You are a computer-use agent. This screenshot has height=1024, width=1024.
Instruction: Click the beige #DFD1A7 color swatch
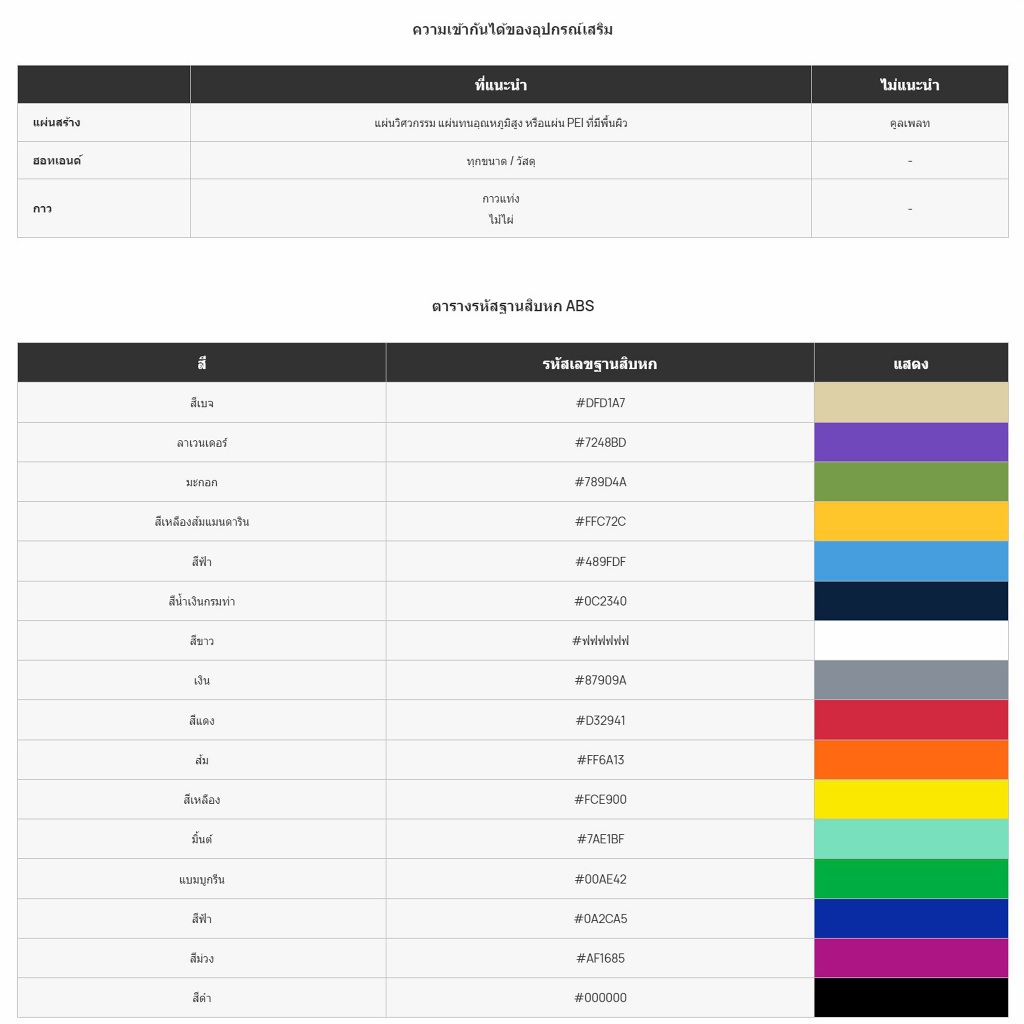click(x=911, y=402)
